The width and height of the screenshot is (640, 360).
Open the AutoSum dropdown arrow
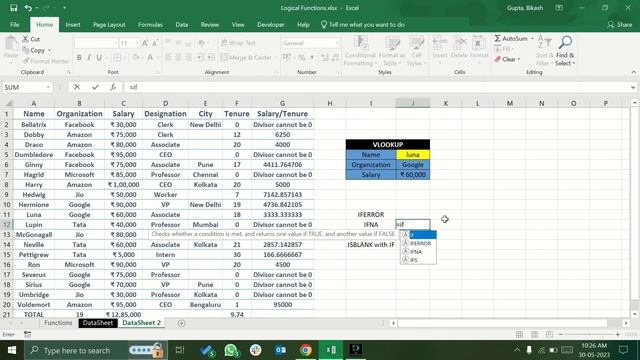(x=532, y=38)
